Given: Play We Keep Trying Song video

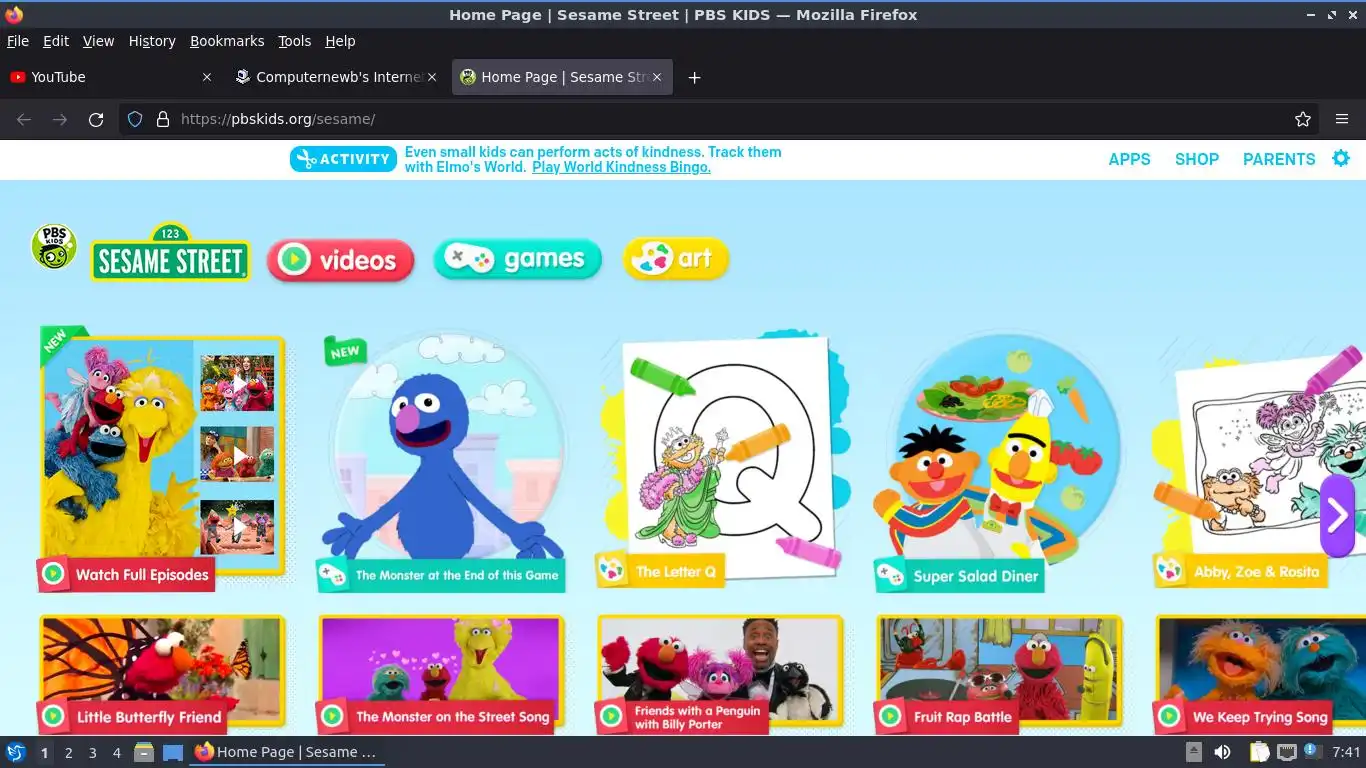Looking at the screenshot, I should click(x=1260, y=673).
